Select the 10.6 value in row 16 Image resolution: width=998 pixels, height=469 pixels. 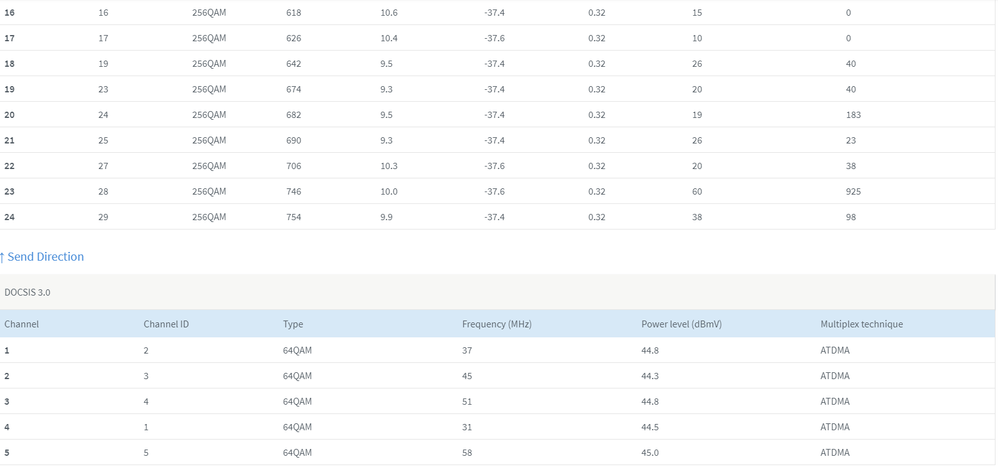tap(389, 12)
